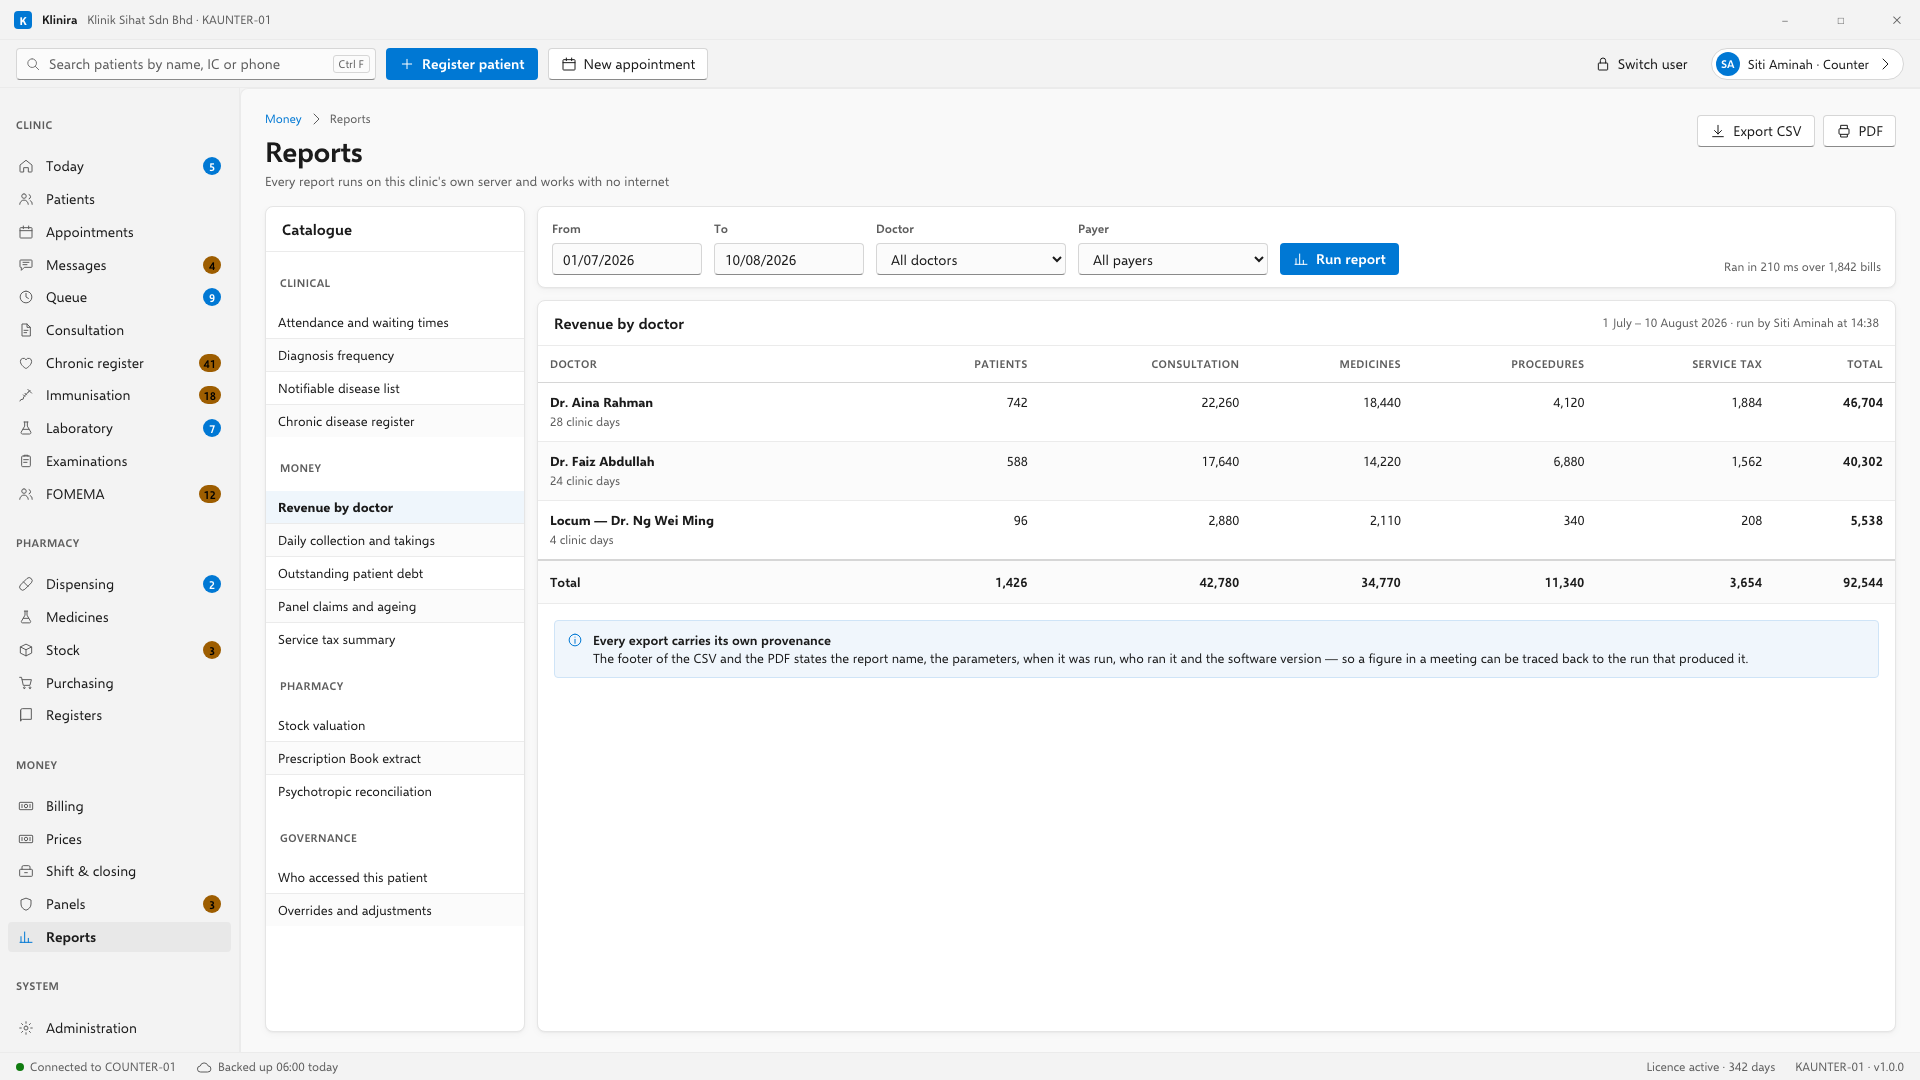Image resolution: width=1920 pixels, height=1080 pixels.
Task: Select Notifiable disease list report
Action: 394,388
